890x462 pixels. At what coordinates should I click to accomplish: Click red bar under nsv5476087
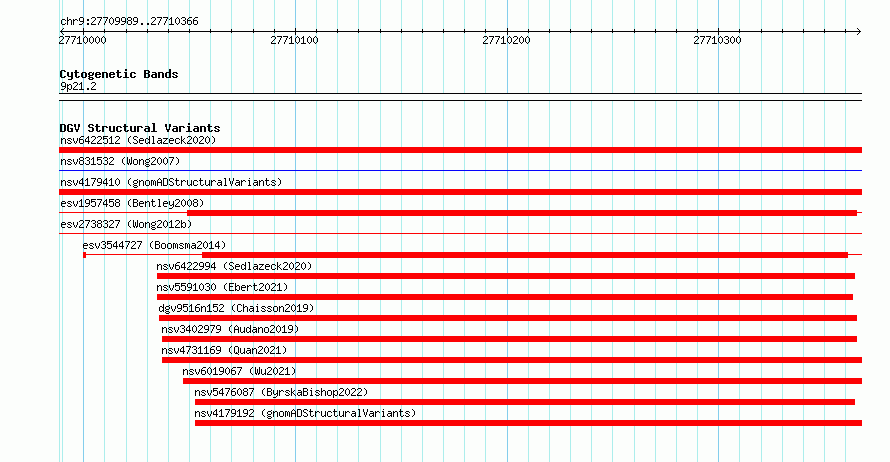click(524, 402)
